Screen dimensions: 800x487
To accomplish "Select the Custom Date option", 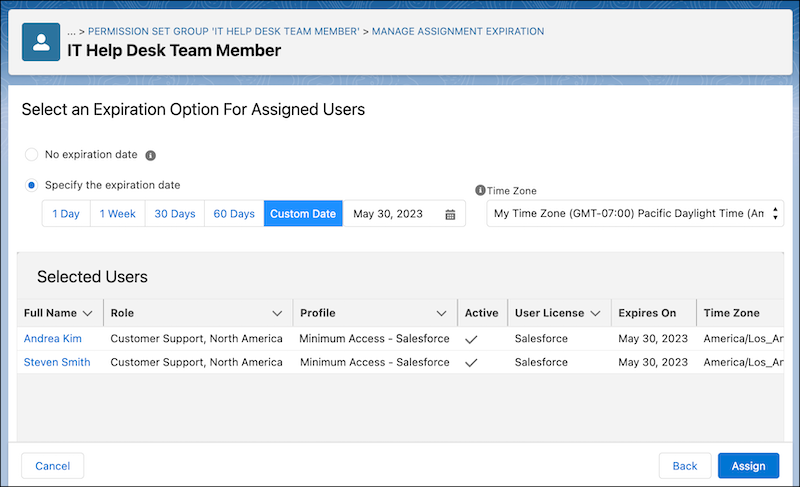I will pos(303,214).
